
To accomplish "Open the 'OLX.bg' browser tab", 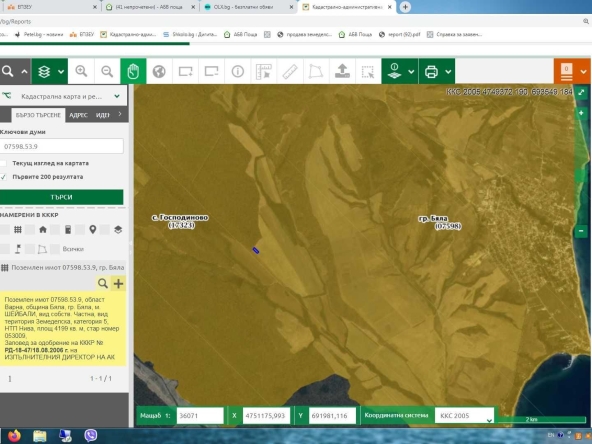I will pyautogui.click(x=248, y=7).
